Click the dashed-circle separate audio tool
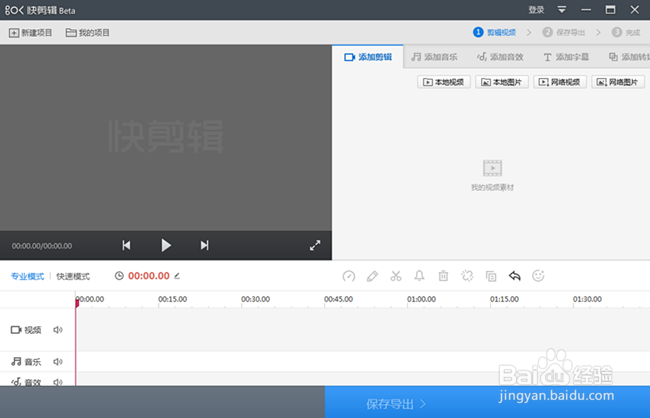The width and height of the screenshot is (650, 418). 467,276
